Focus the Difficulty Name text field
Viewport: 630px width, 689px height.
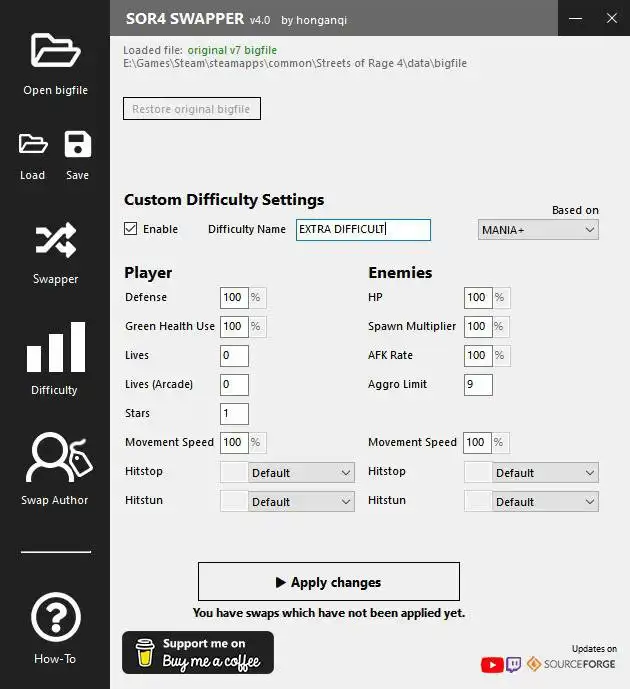click(x=363, y=230)
